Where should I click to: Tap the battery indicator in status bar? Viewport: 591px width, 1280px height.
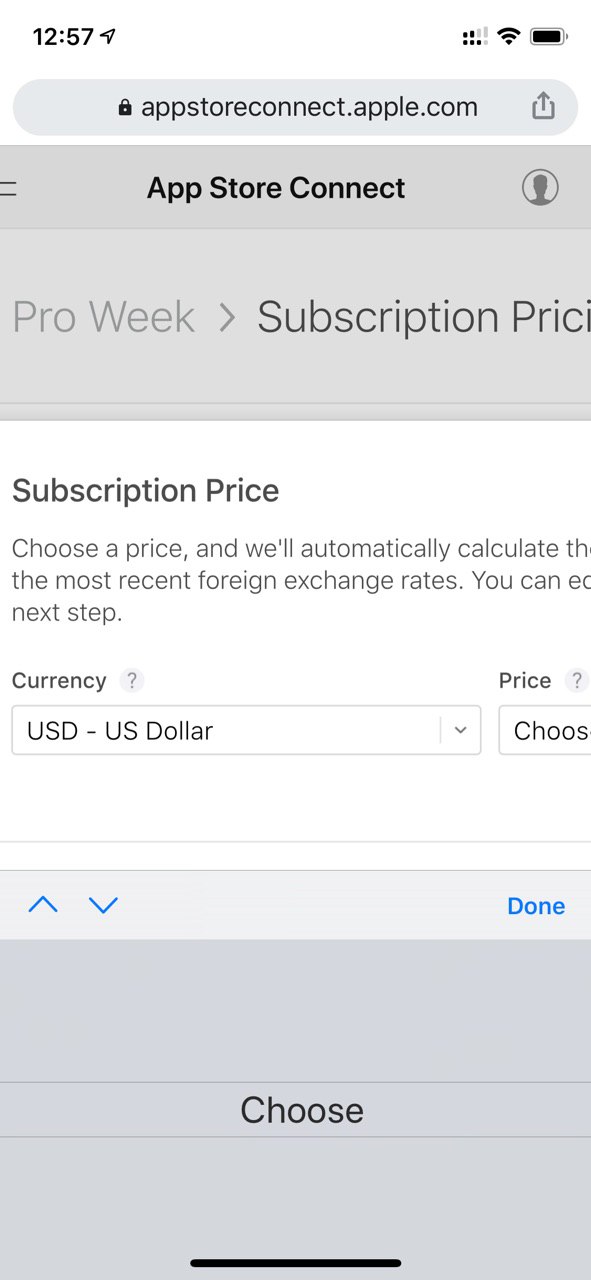coord(549,37)
